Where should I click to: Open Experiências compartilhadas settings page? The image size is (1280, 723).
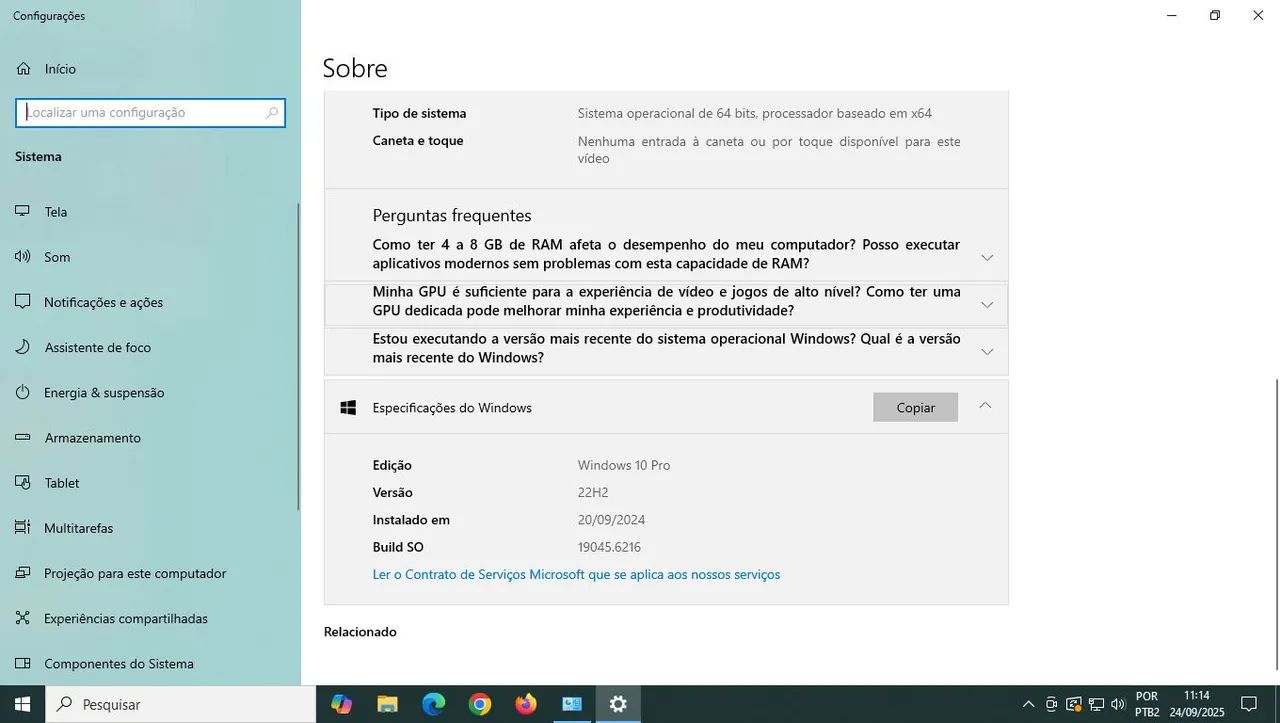click(x=126, y=618)
